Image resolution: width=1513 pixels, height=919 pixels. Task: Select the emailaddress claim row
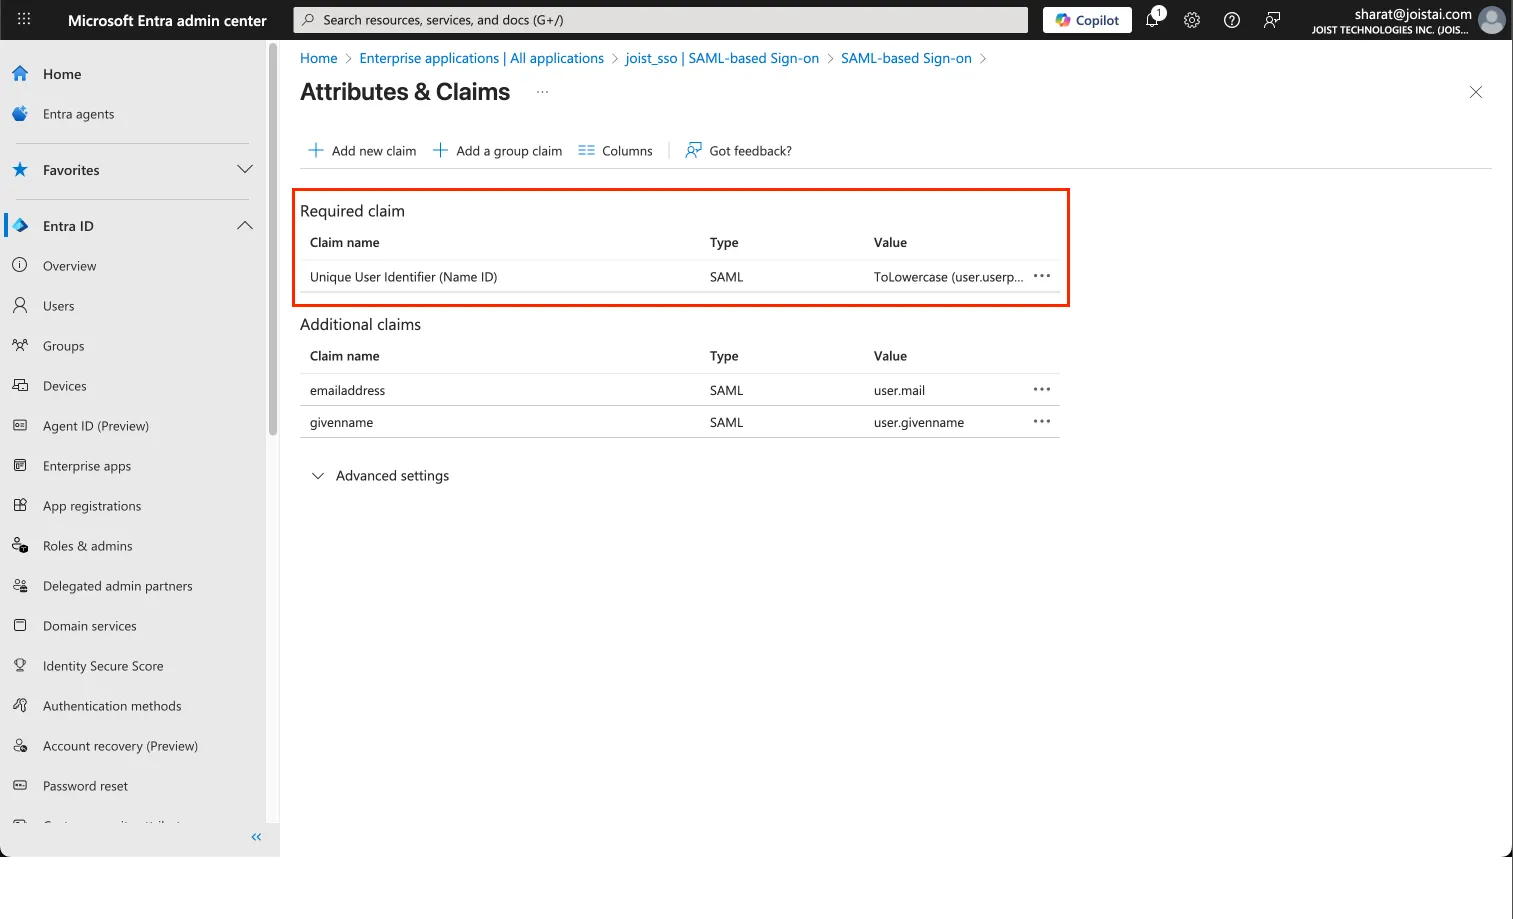point(679,390)
